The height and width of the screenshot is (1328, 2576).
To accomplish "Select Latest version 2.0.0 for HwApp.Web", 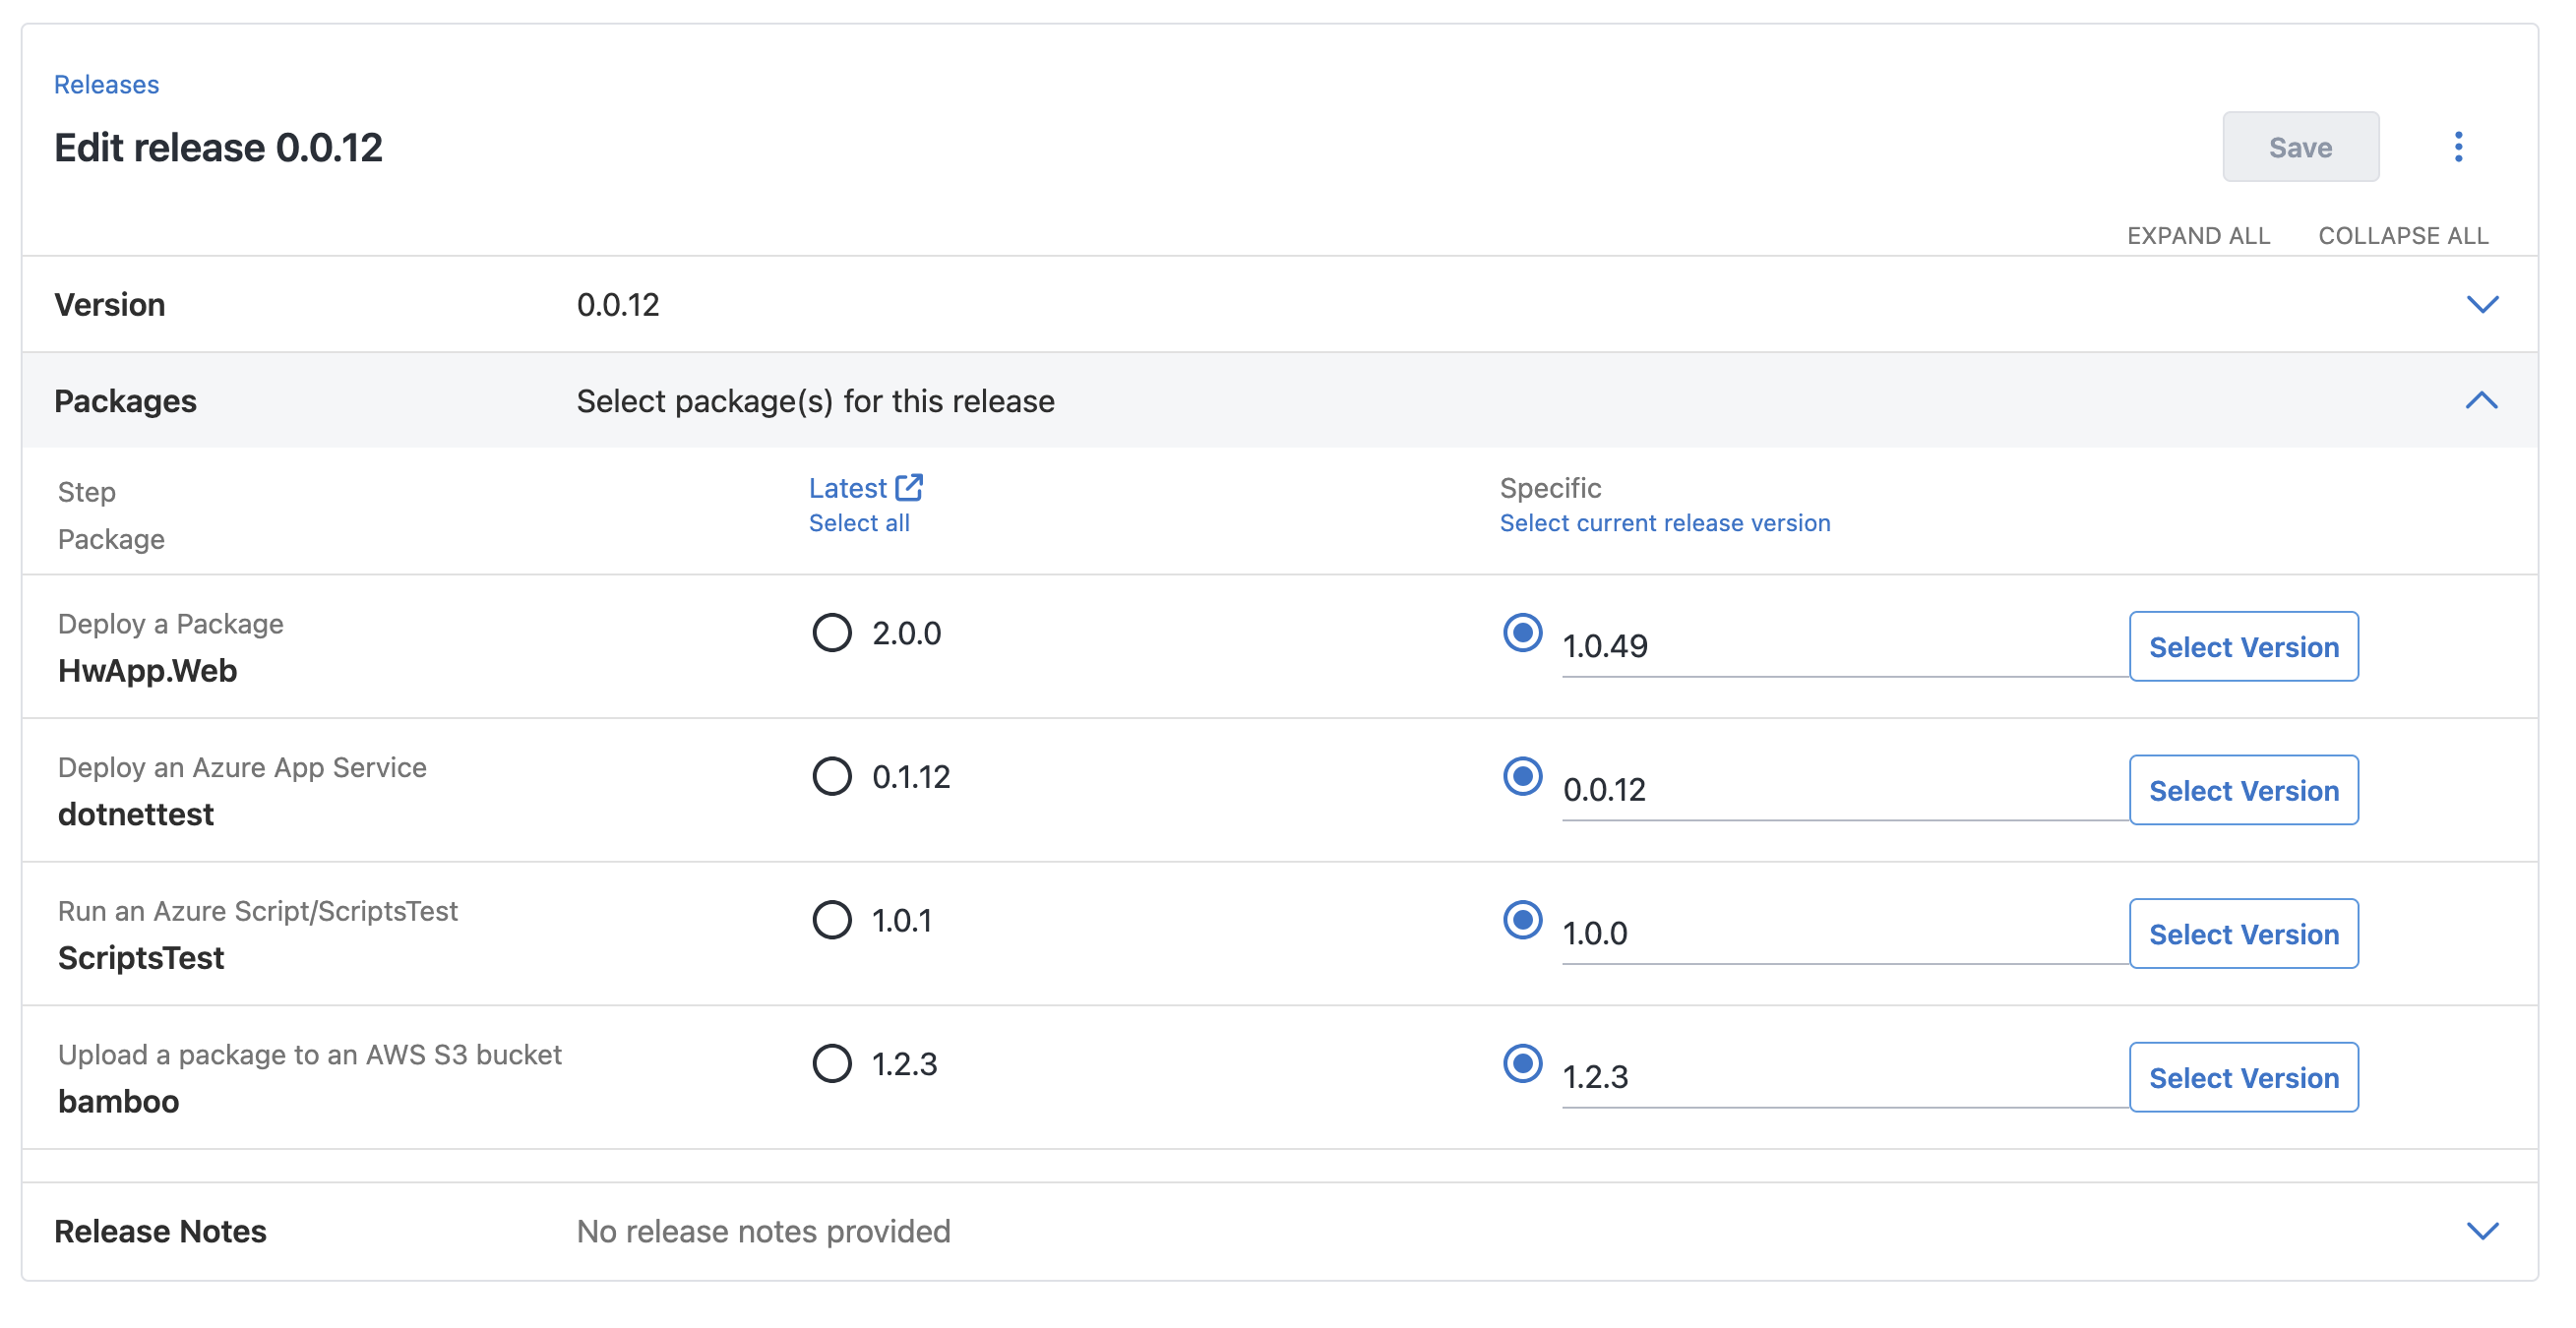I will click(x=831, y=632).
